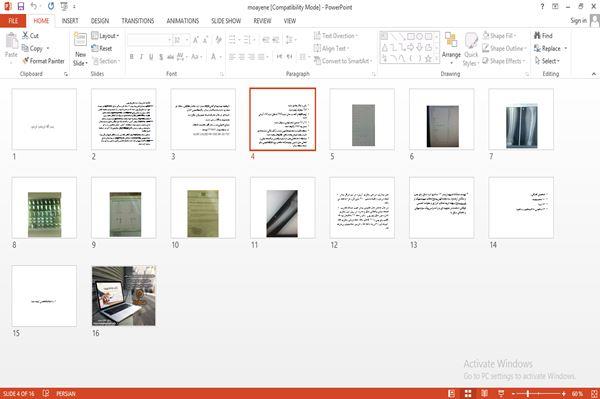This screenshot has width=600, height=399.
Task: Open the Select dropdown in Editing
Action: point(547,61)
